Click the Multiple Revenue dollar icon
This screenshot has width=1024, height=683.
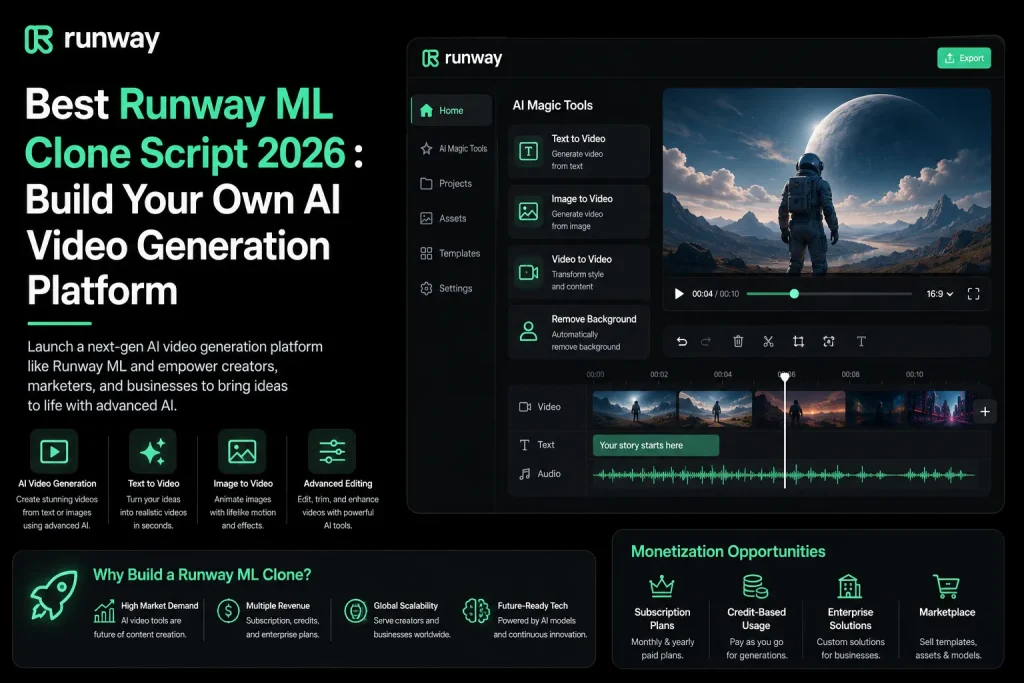click(x=228, y=611)
